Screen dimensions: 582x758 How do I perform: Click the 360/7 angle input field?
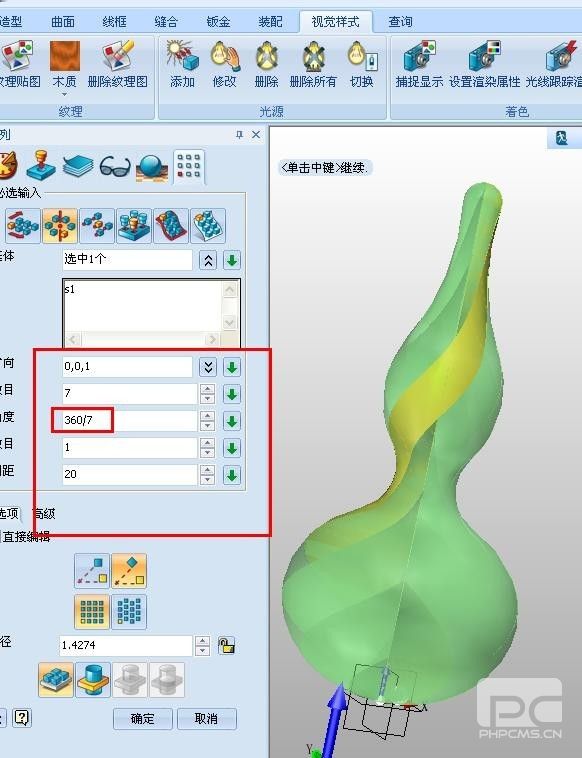click(x=130, y=420)
